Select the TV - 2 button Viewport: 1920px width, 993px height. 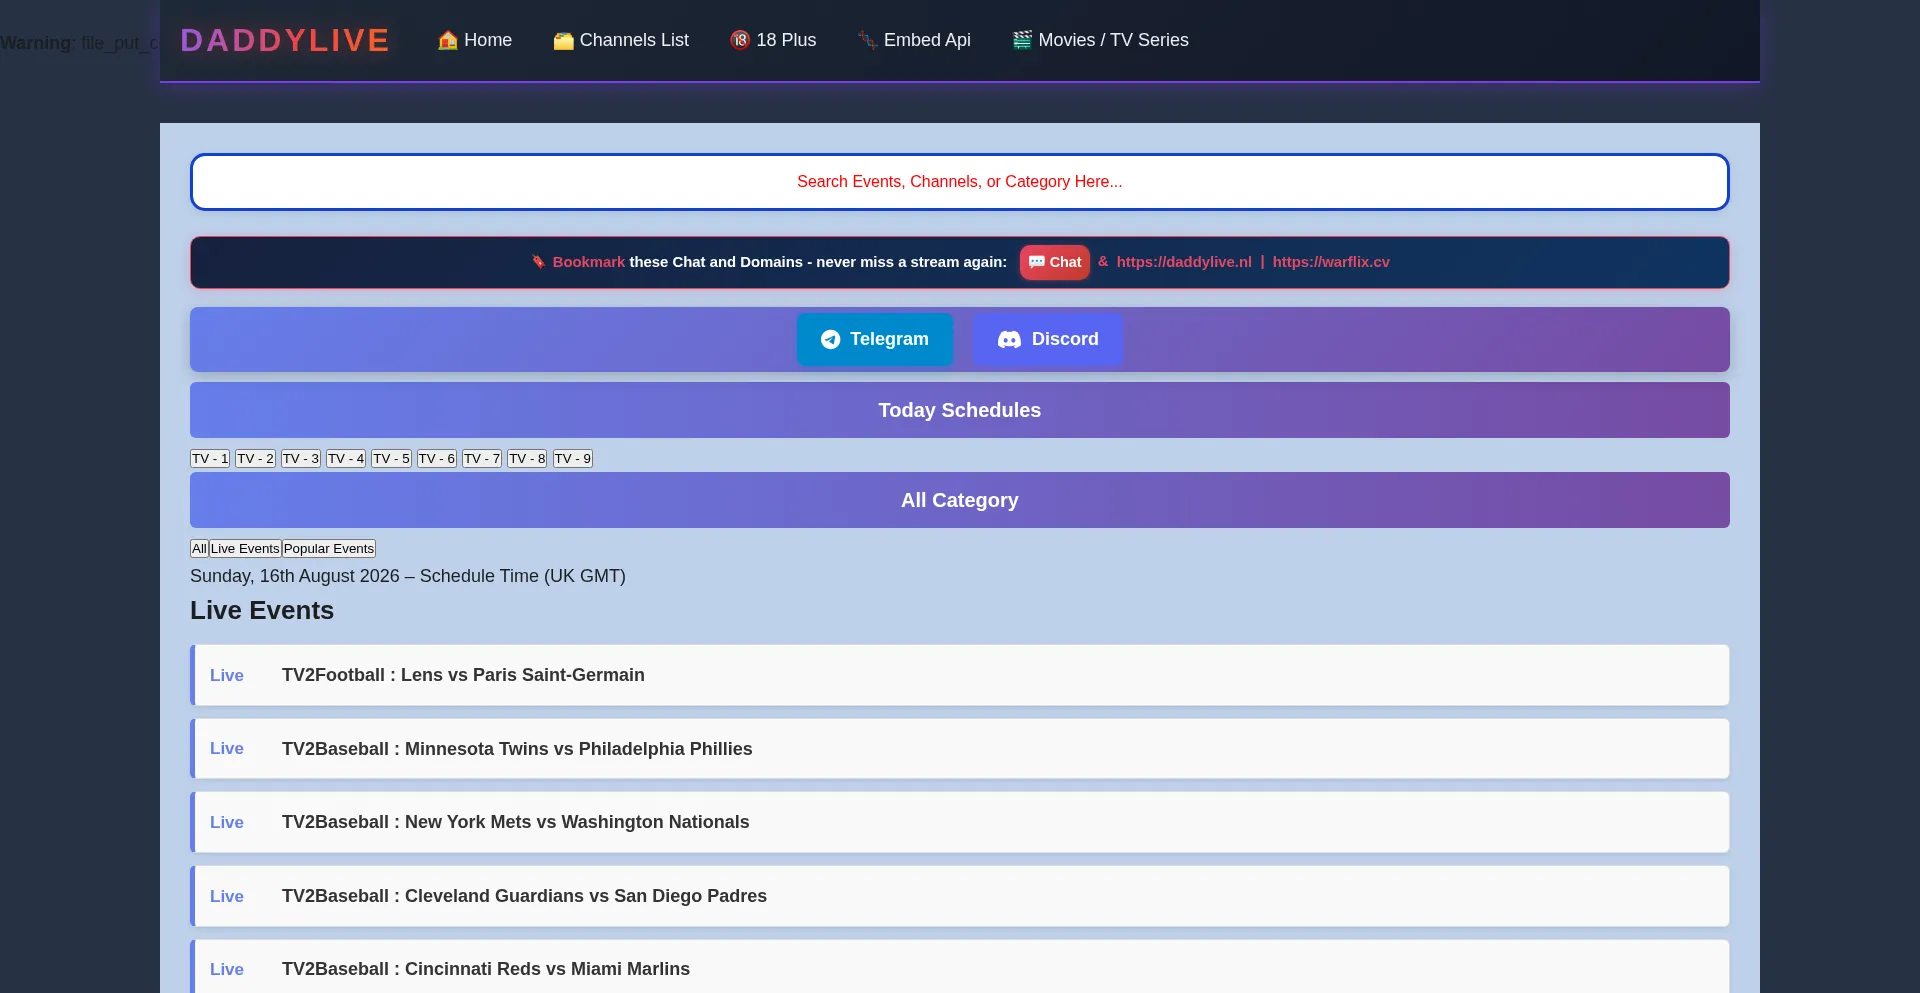pyautogui.click(x=255, y=459)
